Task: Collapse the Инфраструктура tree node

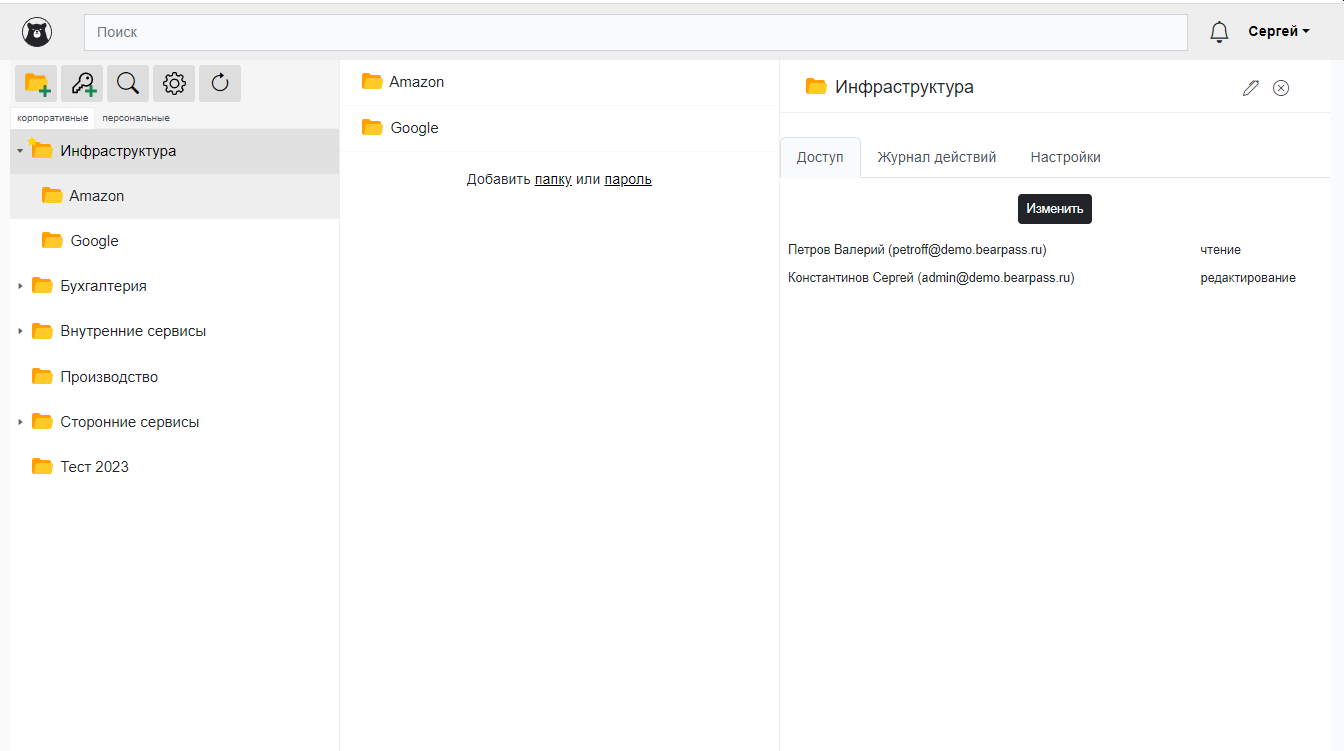Action: click(x=20, y=151)
